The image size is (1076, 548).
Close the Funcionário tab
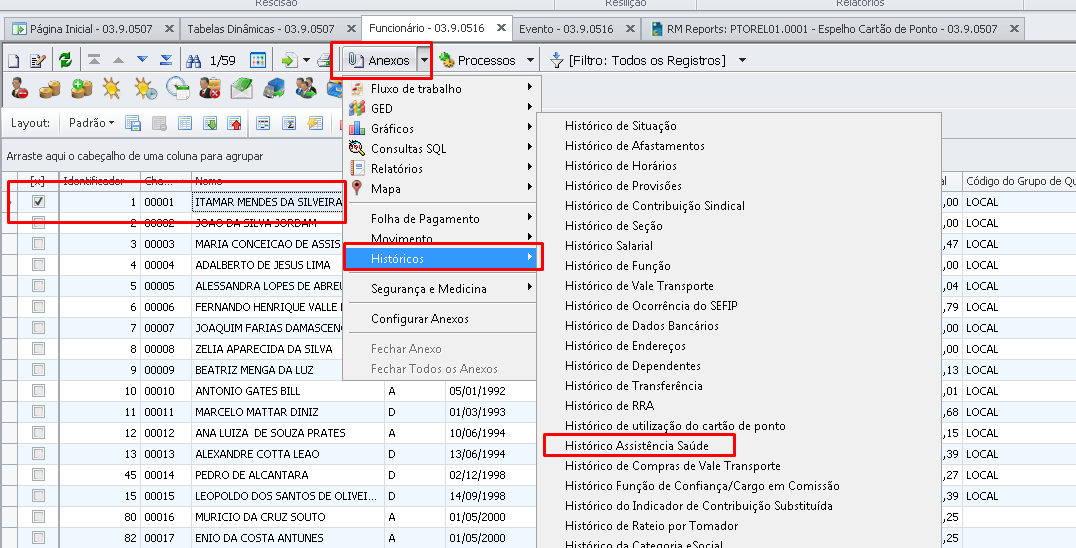tap(502, 28)
